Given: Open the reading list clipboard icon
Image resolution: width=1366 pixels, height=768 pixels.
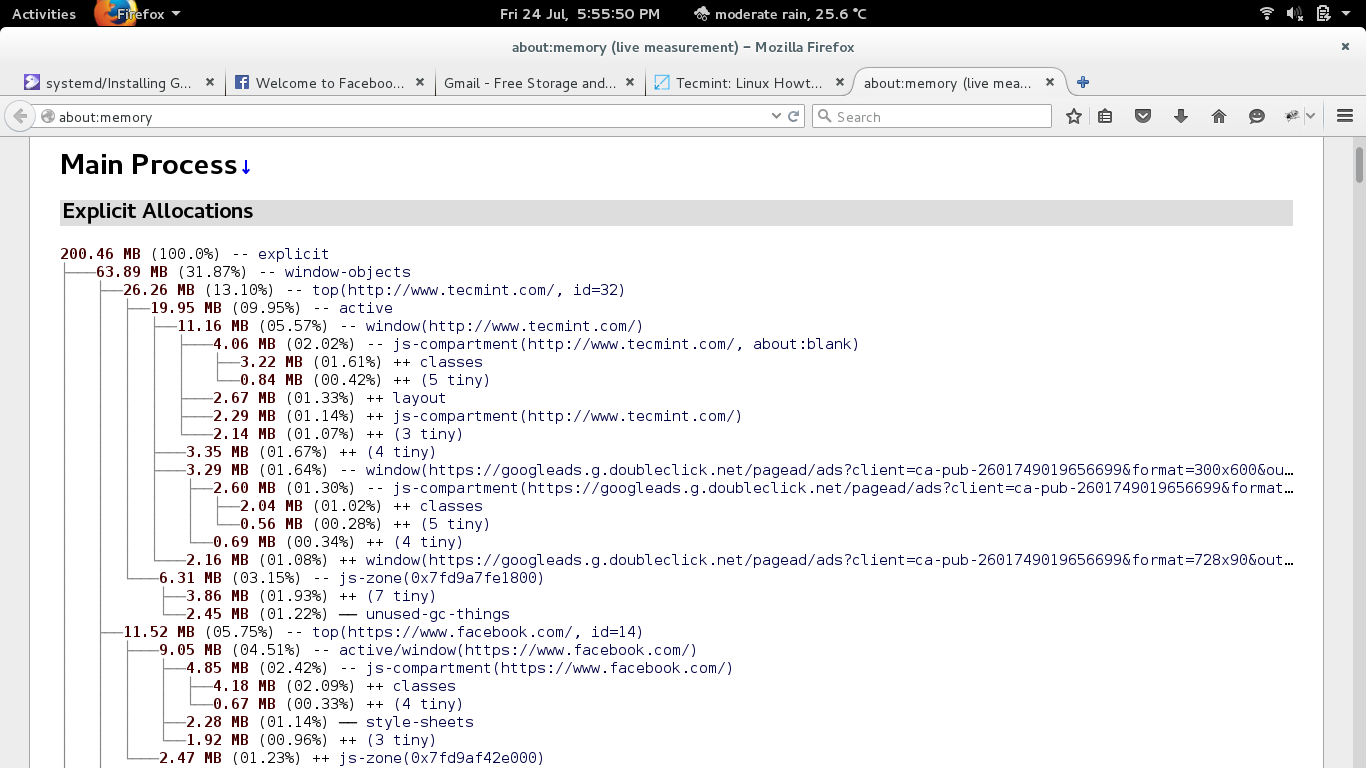Looking at the screenshot, I should (1105, 116).
